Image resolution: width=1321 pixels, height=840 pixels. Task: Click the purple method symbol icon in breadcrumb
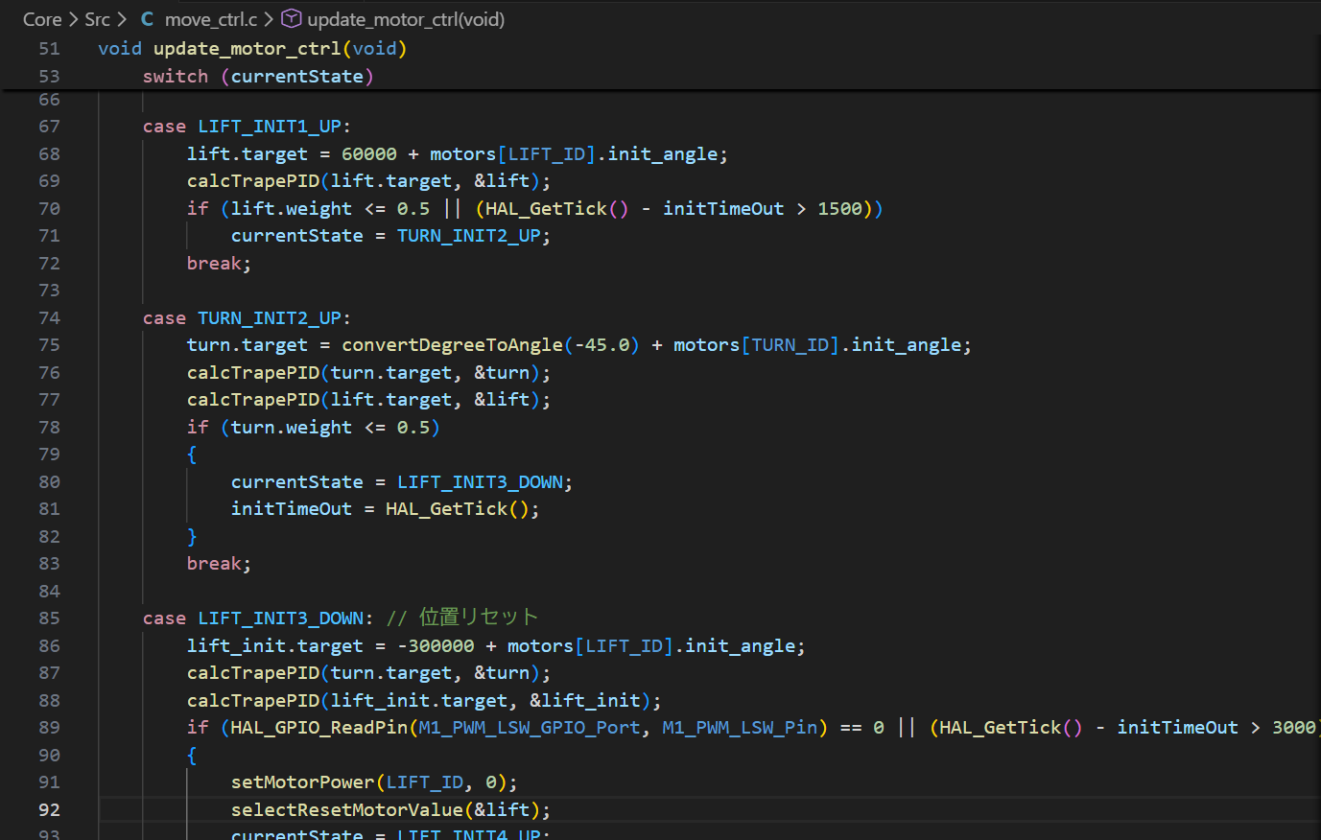point(292,19)
